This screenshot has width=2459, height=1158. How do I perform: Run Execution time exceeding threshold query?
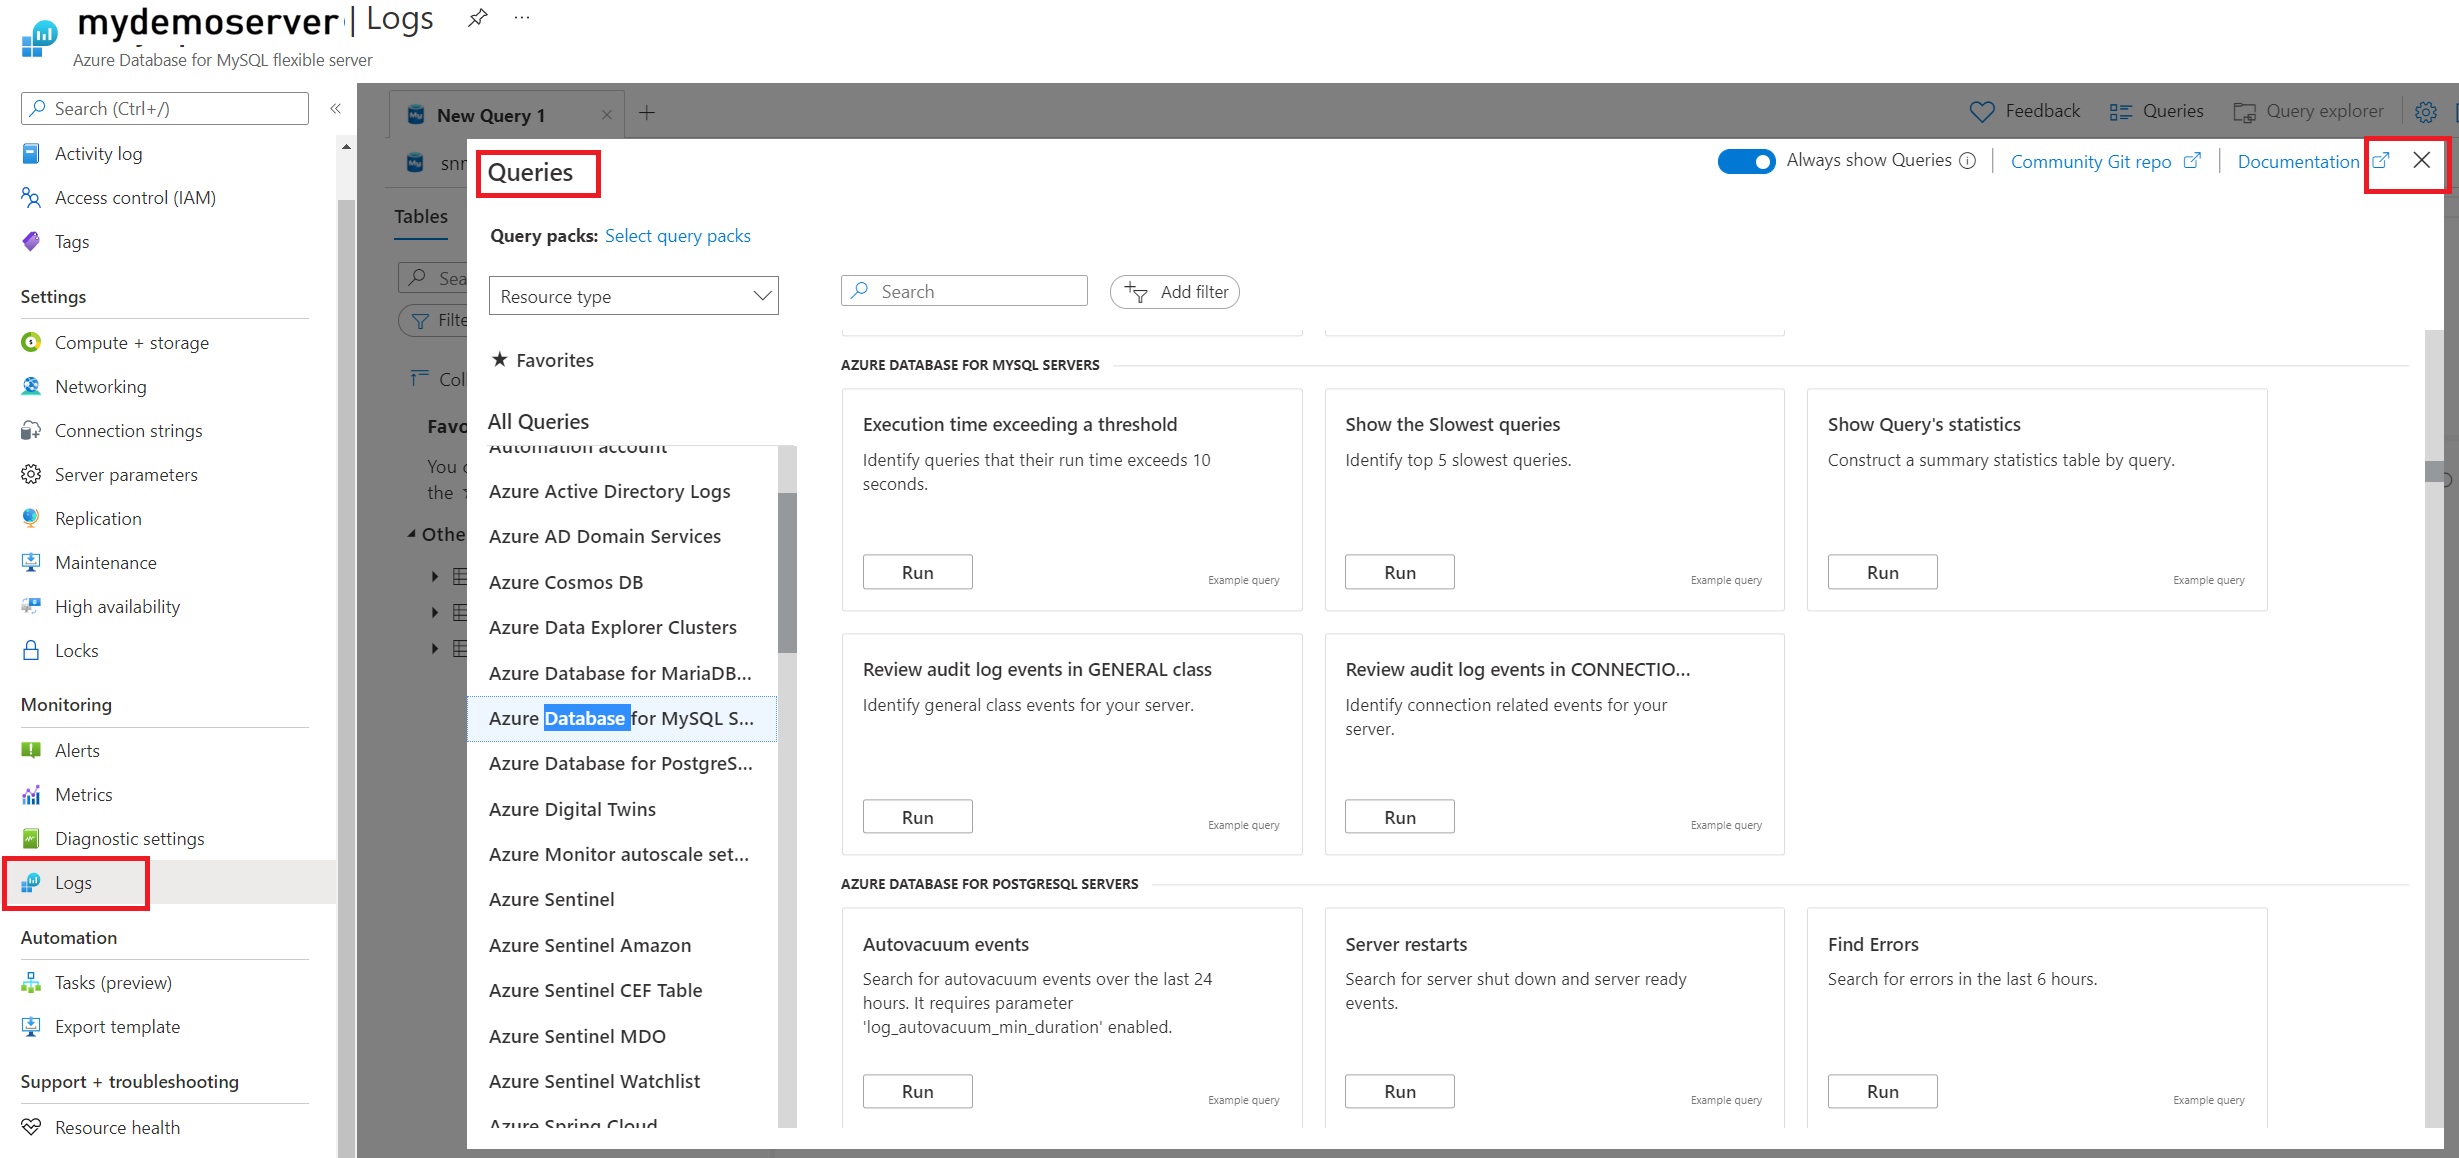[916, 571]
